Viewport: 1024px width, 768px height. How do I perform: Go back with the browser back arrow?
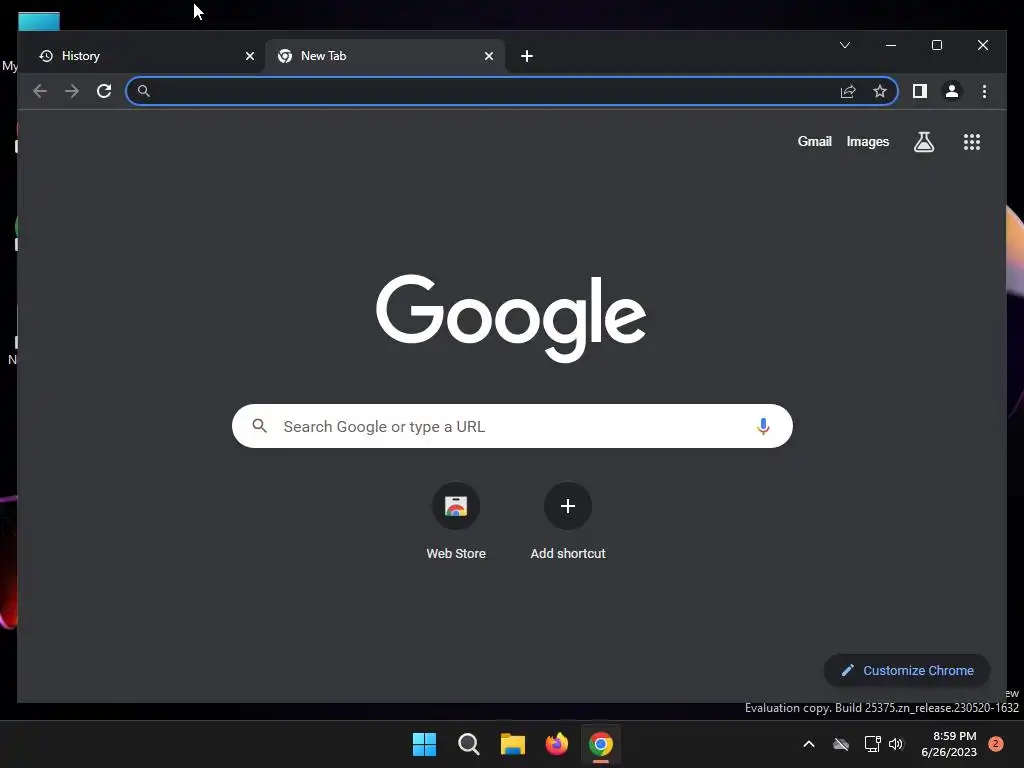click(x=40, y=91)
